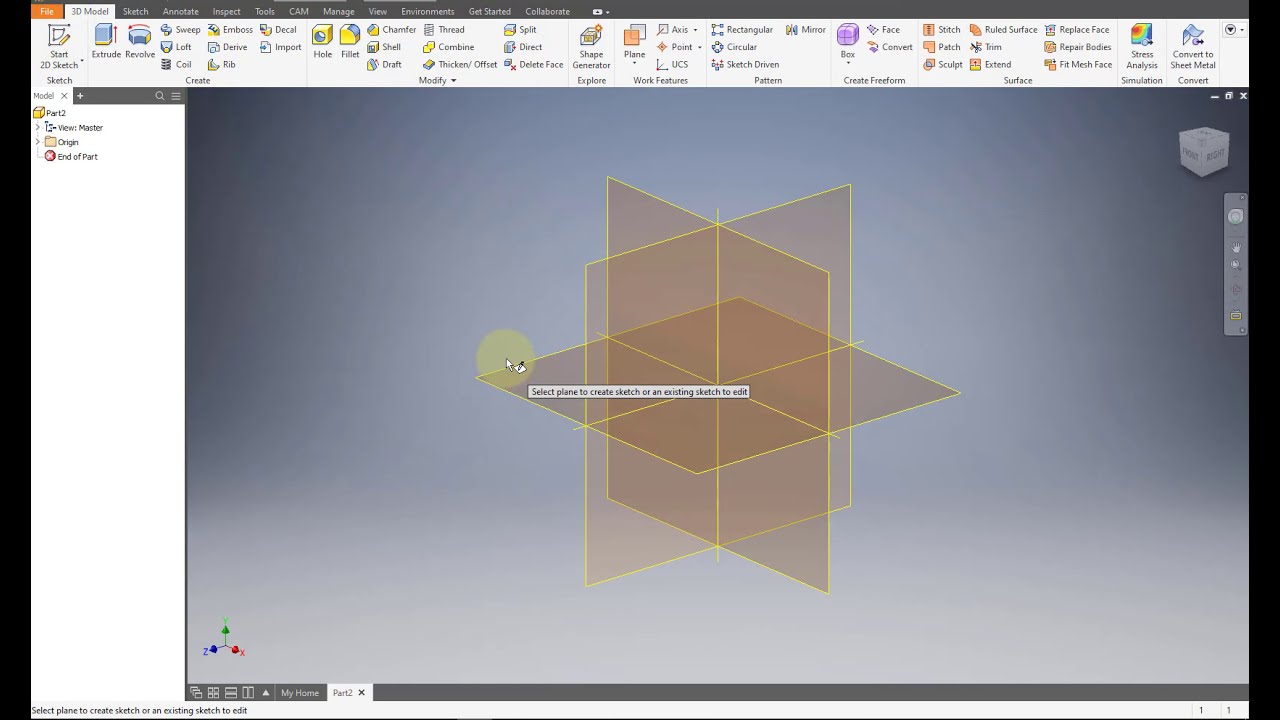
Task: Click the Start 2D Sketch tool
Action: pyautogui.click(x=59, y=46)
